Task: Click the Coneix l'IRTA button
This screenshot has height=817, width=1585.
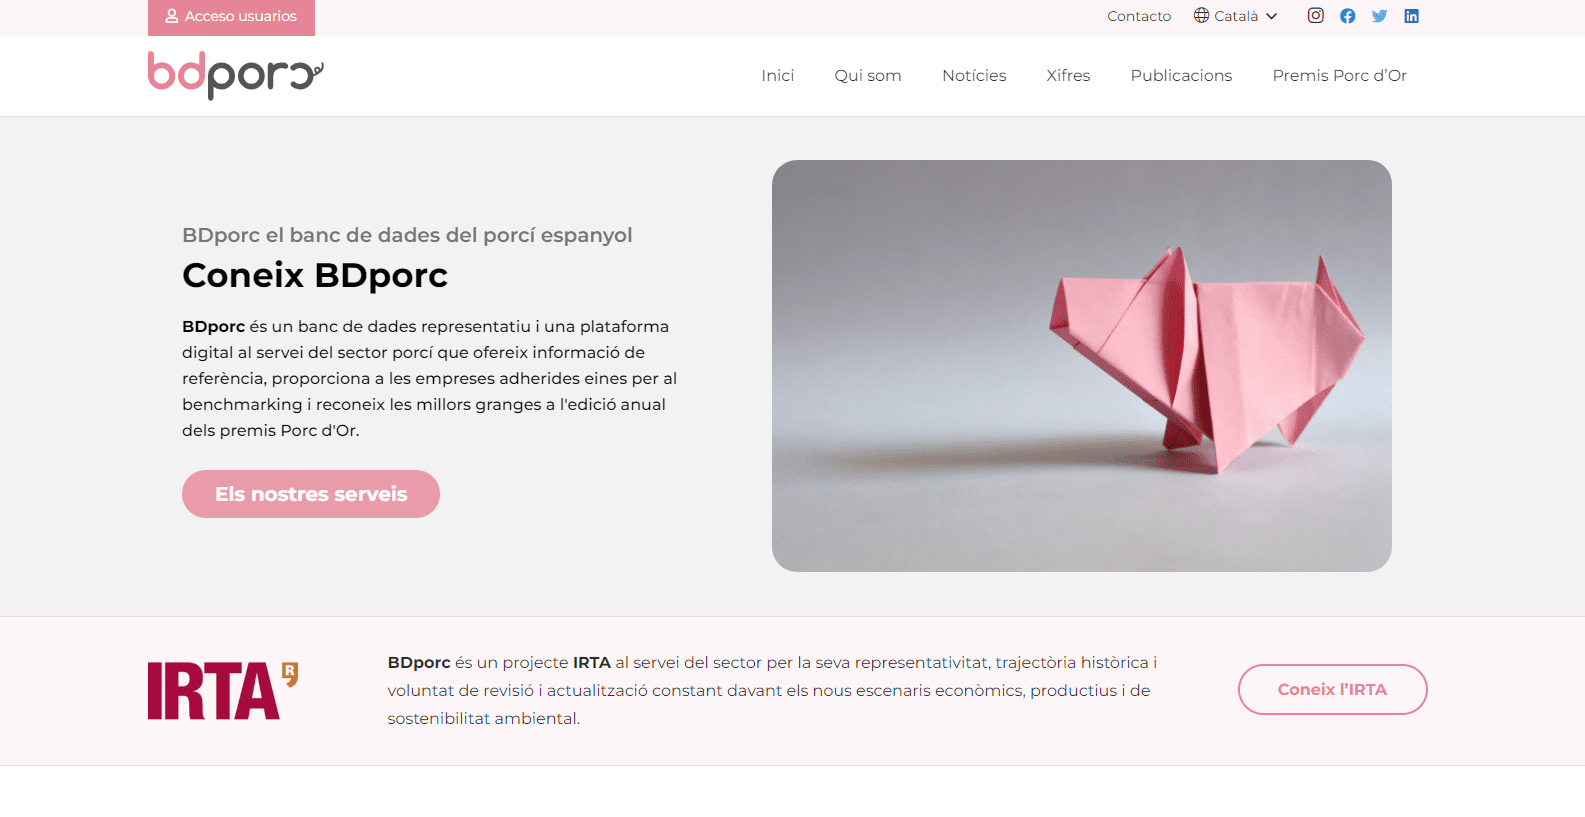Action: pyautogui.click(x=1332, y=690)
